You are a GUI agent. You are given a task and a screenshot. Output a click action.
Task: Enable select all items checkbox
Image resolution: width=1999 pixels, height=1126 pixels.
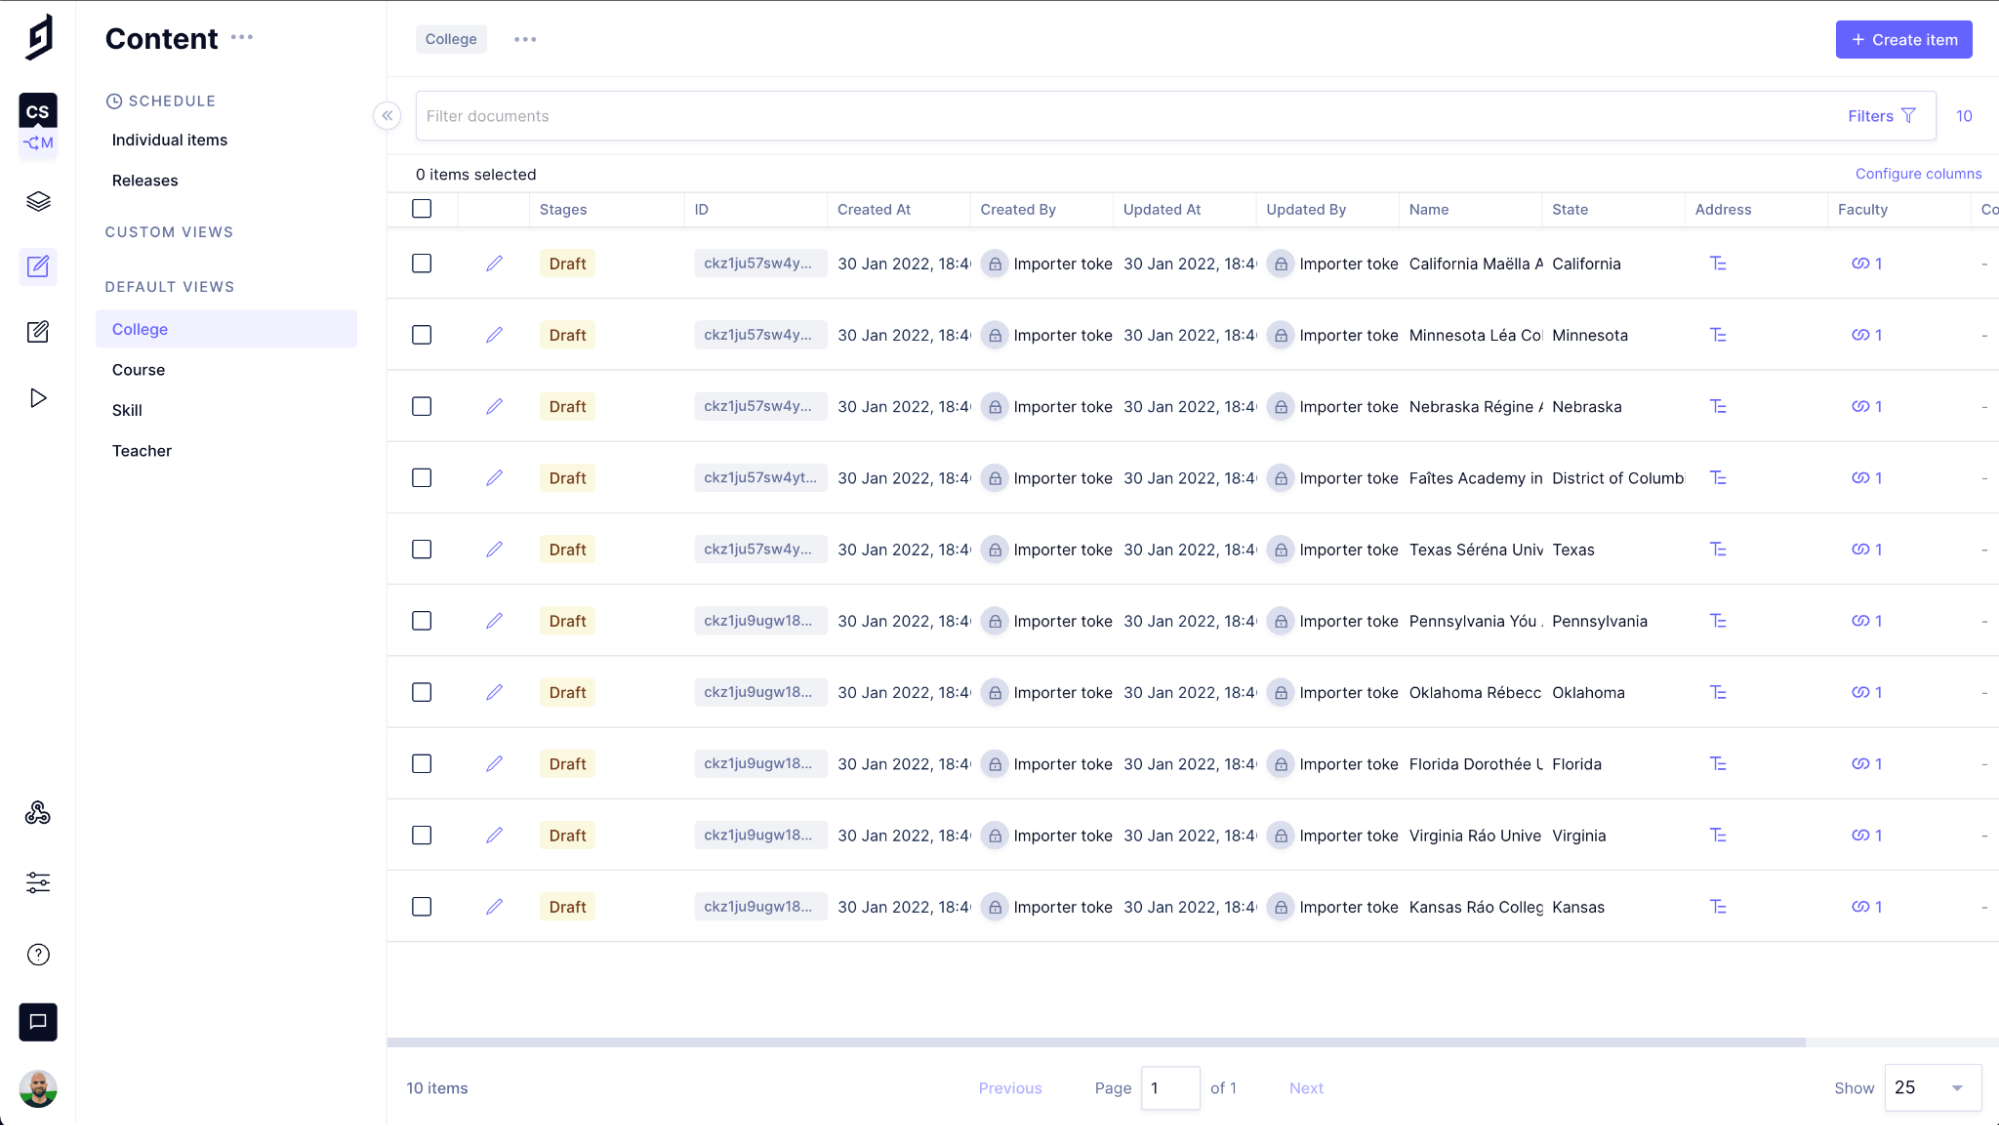421,209
